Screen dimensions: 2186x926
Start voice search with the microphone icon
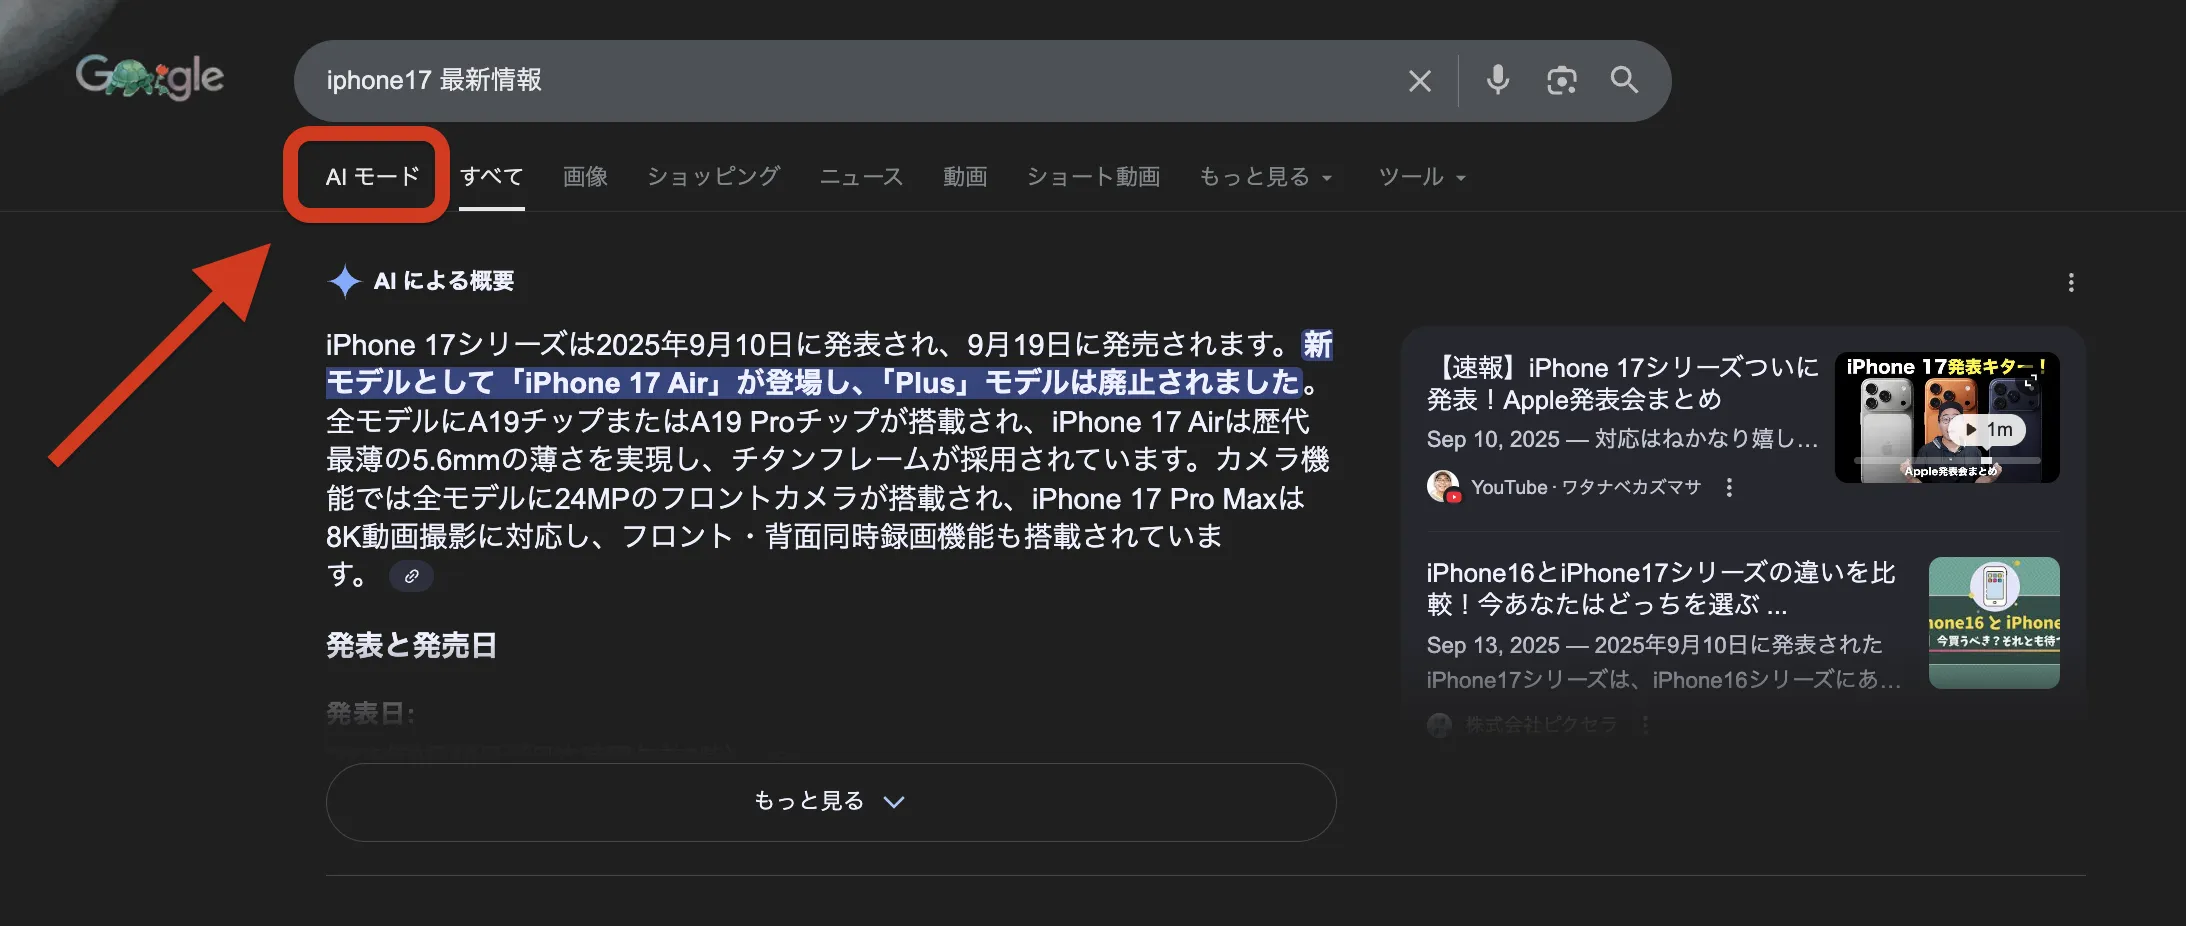click(x=1497, y=80)
